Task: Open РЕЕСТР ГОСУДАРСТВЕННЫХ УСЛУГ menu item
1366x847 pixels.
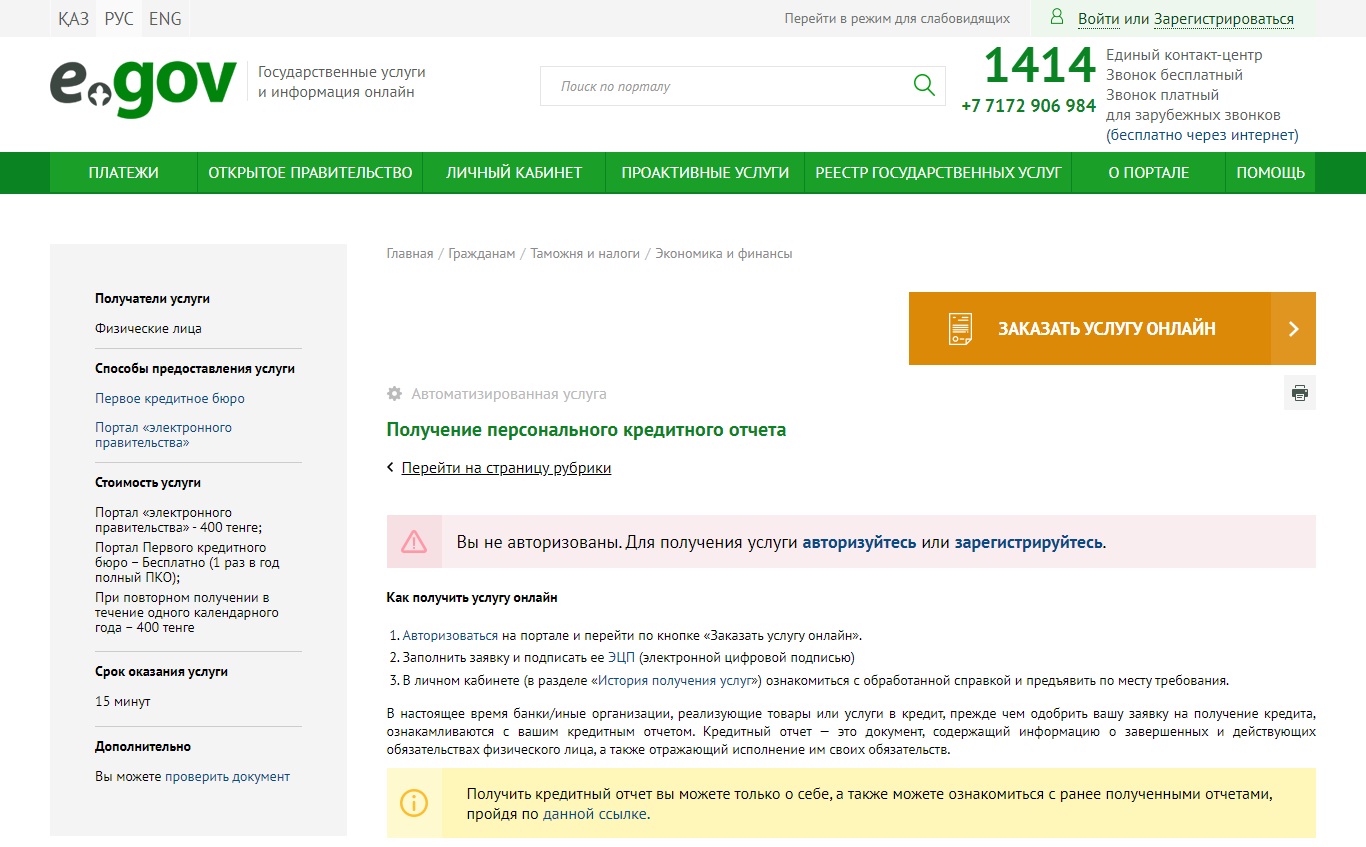Action: tap(938, 173)
